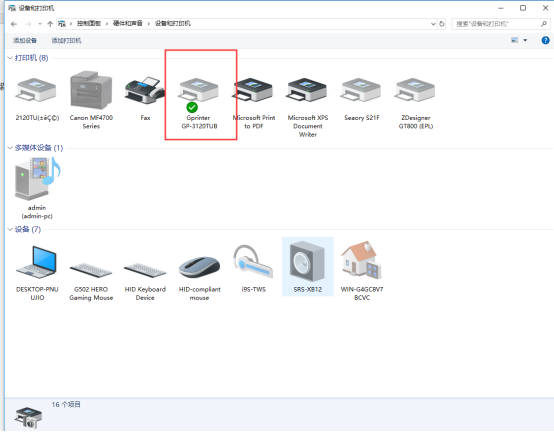The height and width of the screenshot is (432, 554).
Task: Select the Gprinter GP-3120TUB printer
Action: pyautogui.click(x=199, y=101)
